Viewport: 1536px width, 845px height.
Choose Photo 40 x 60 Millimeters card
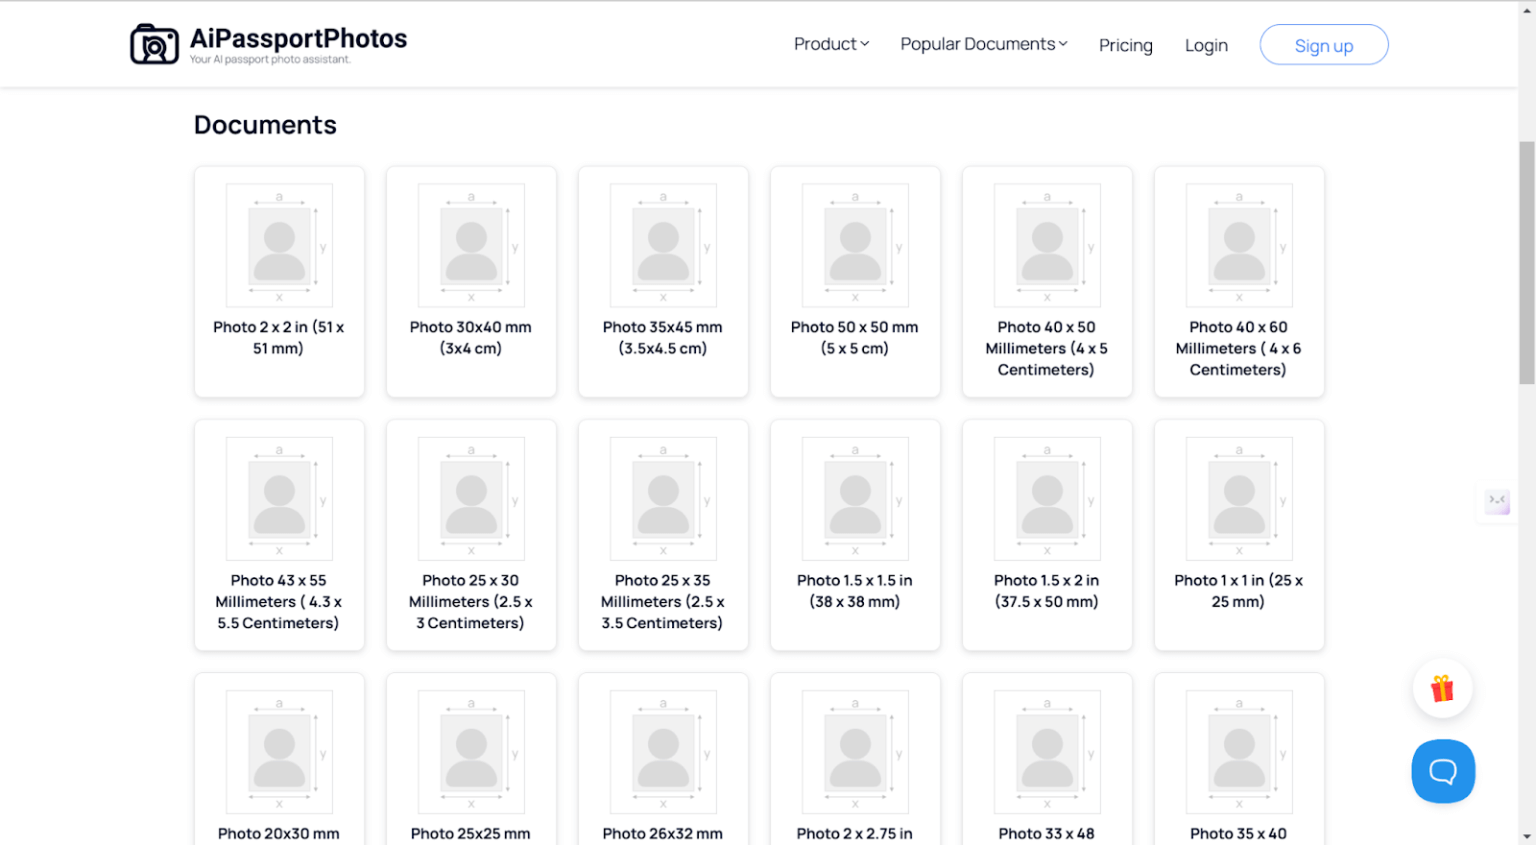[1238, 348]
